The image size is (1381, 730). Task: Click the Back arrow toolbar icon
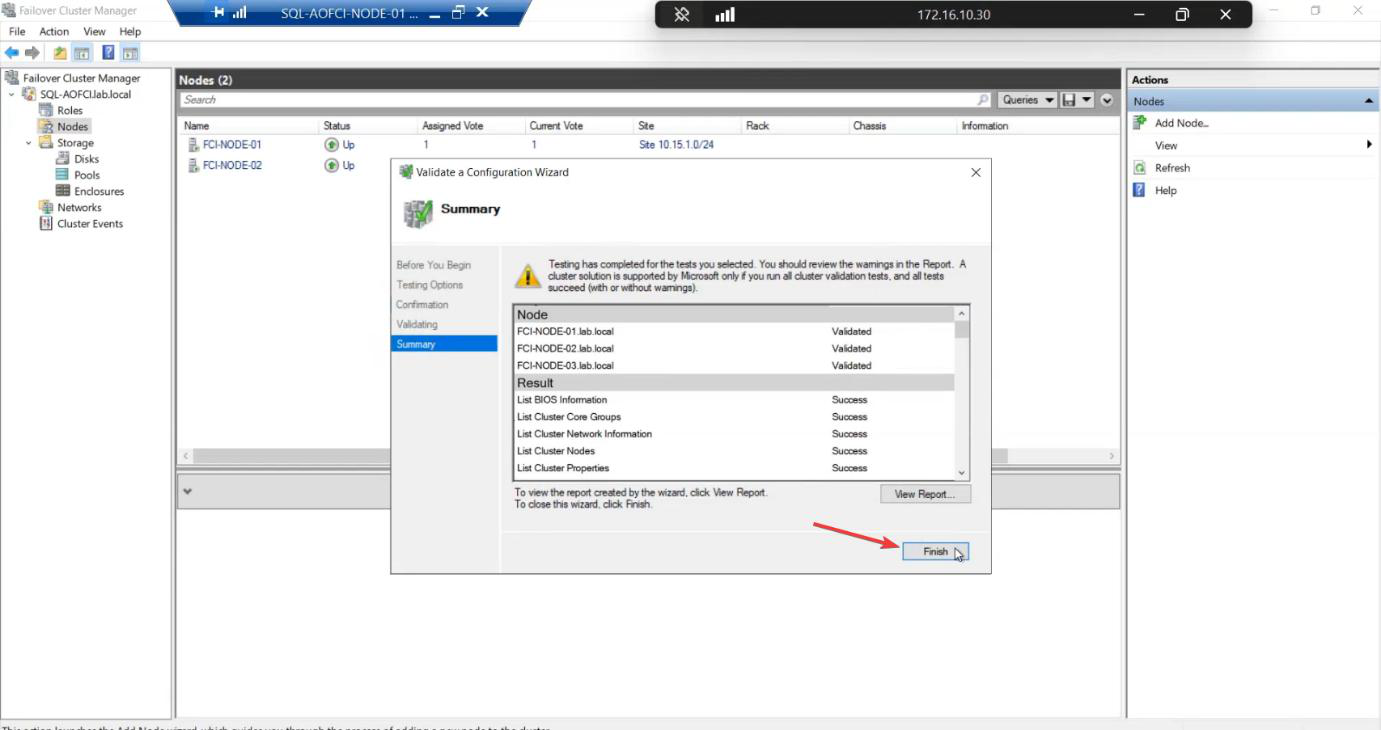[x=12, y=53]
